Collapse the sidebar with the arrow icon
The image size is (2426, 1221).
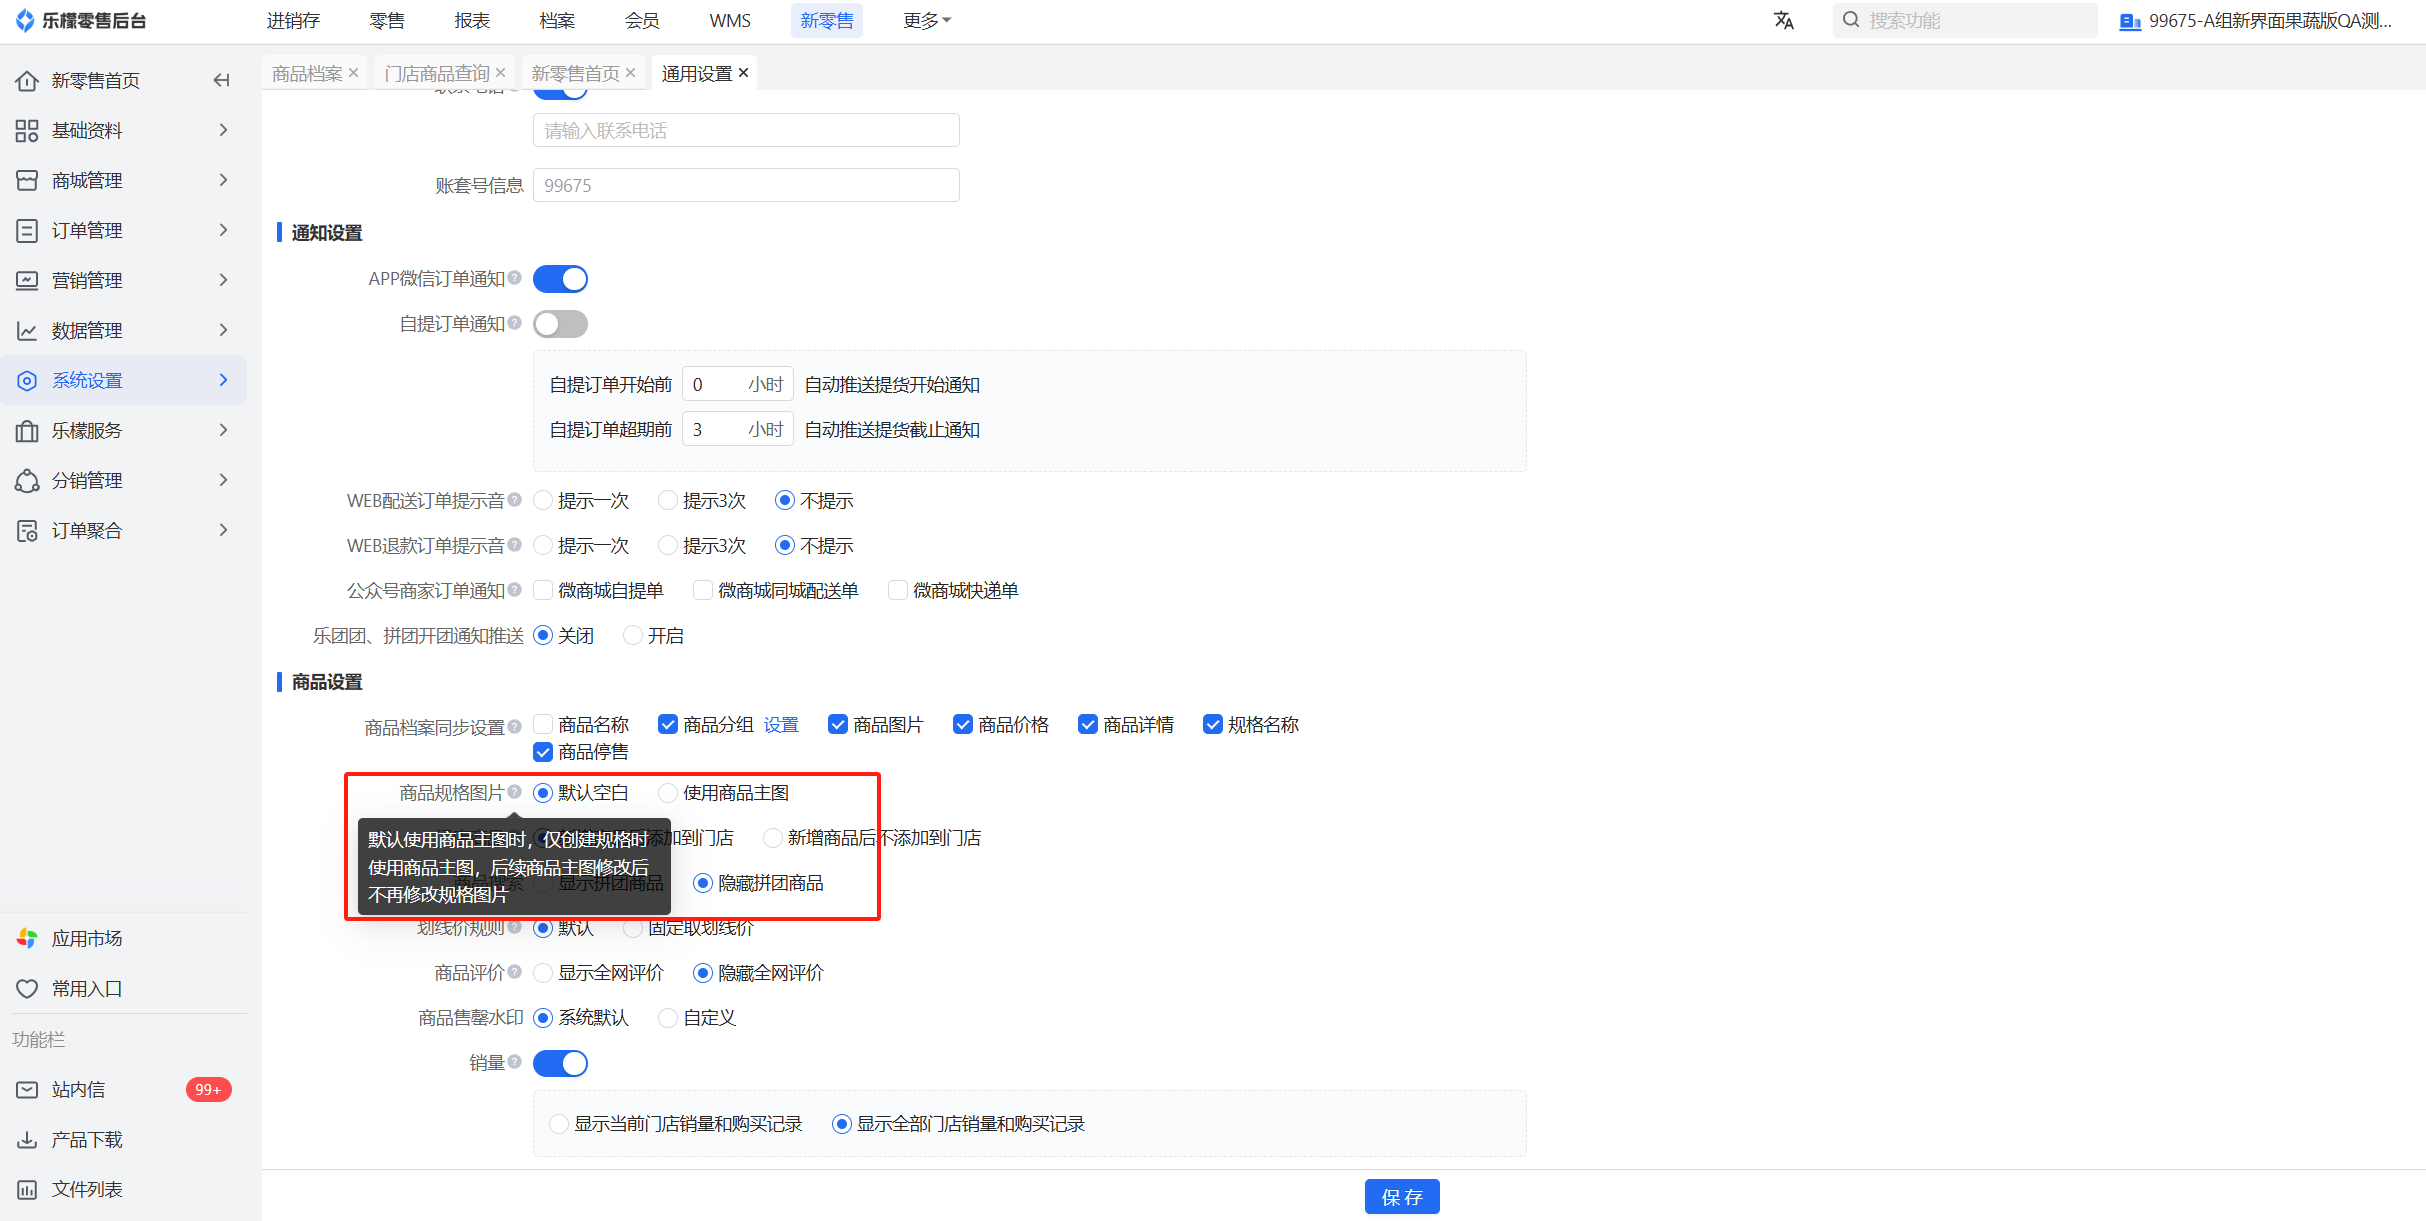click(x=222, y=80)
